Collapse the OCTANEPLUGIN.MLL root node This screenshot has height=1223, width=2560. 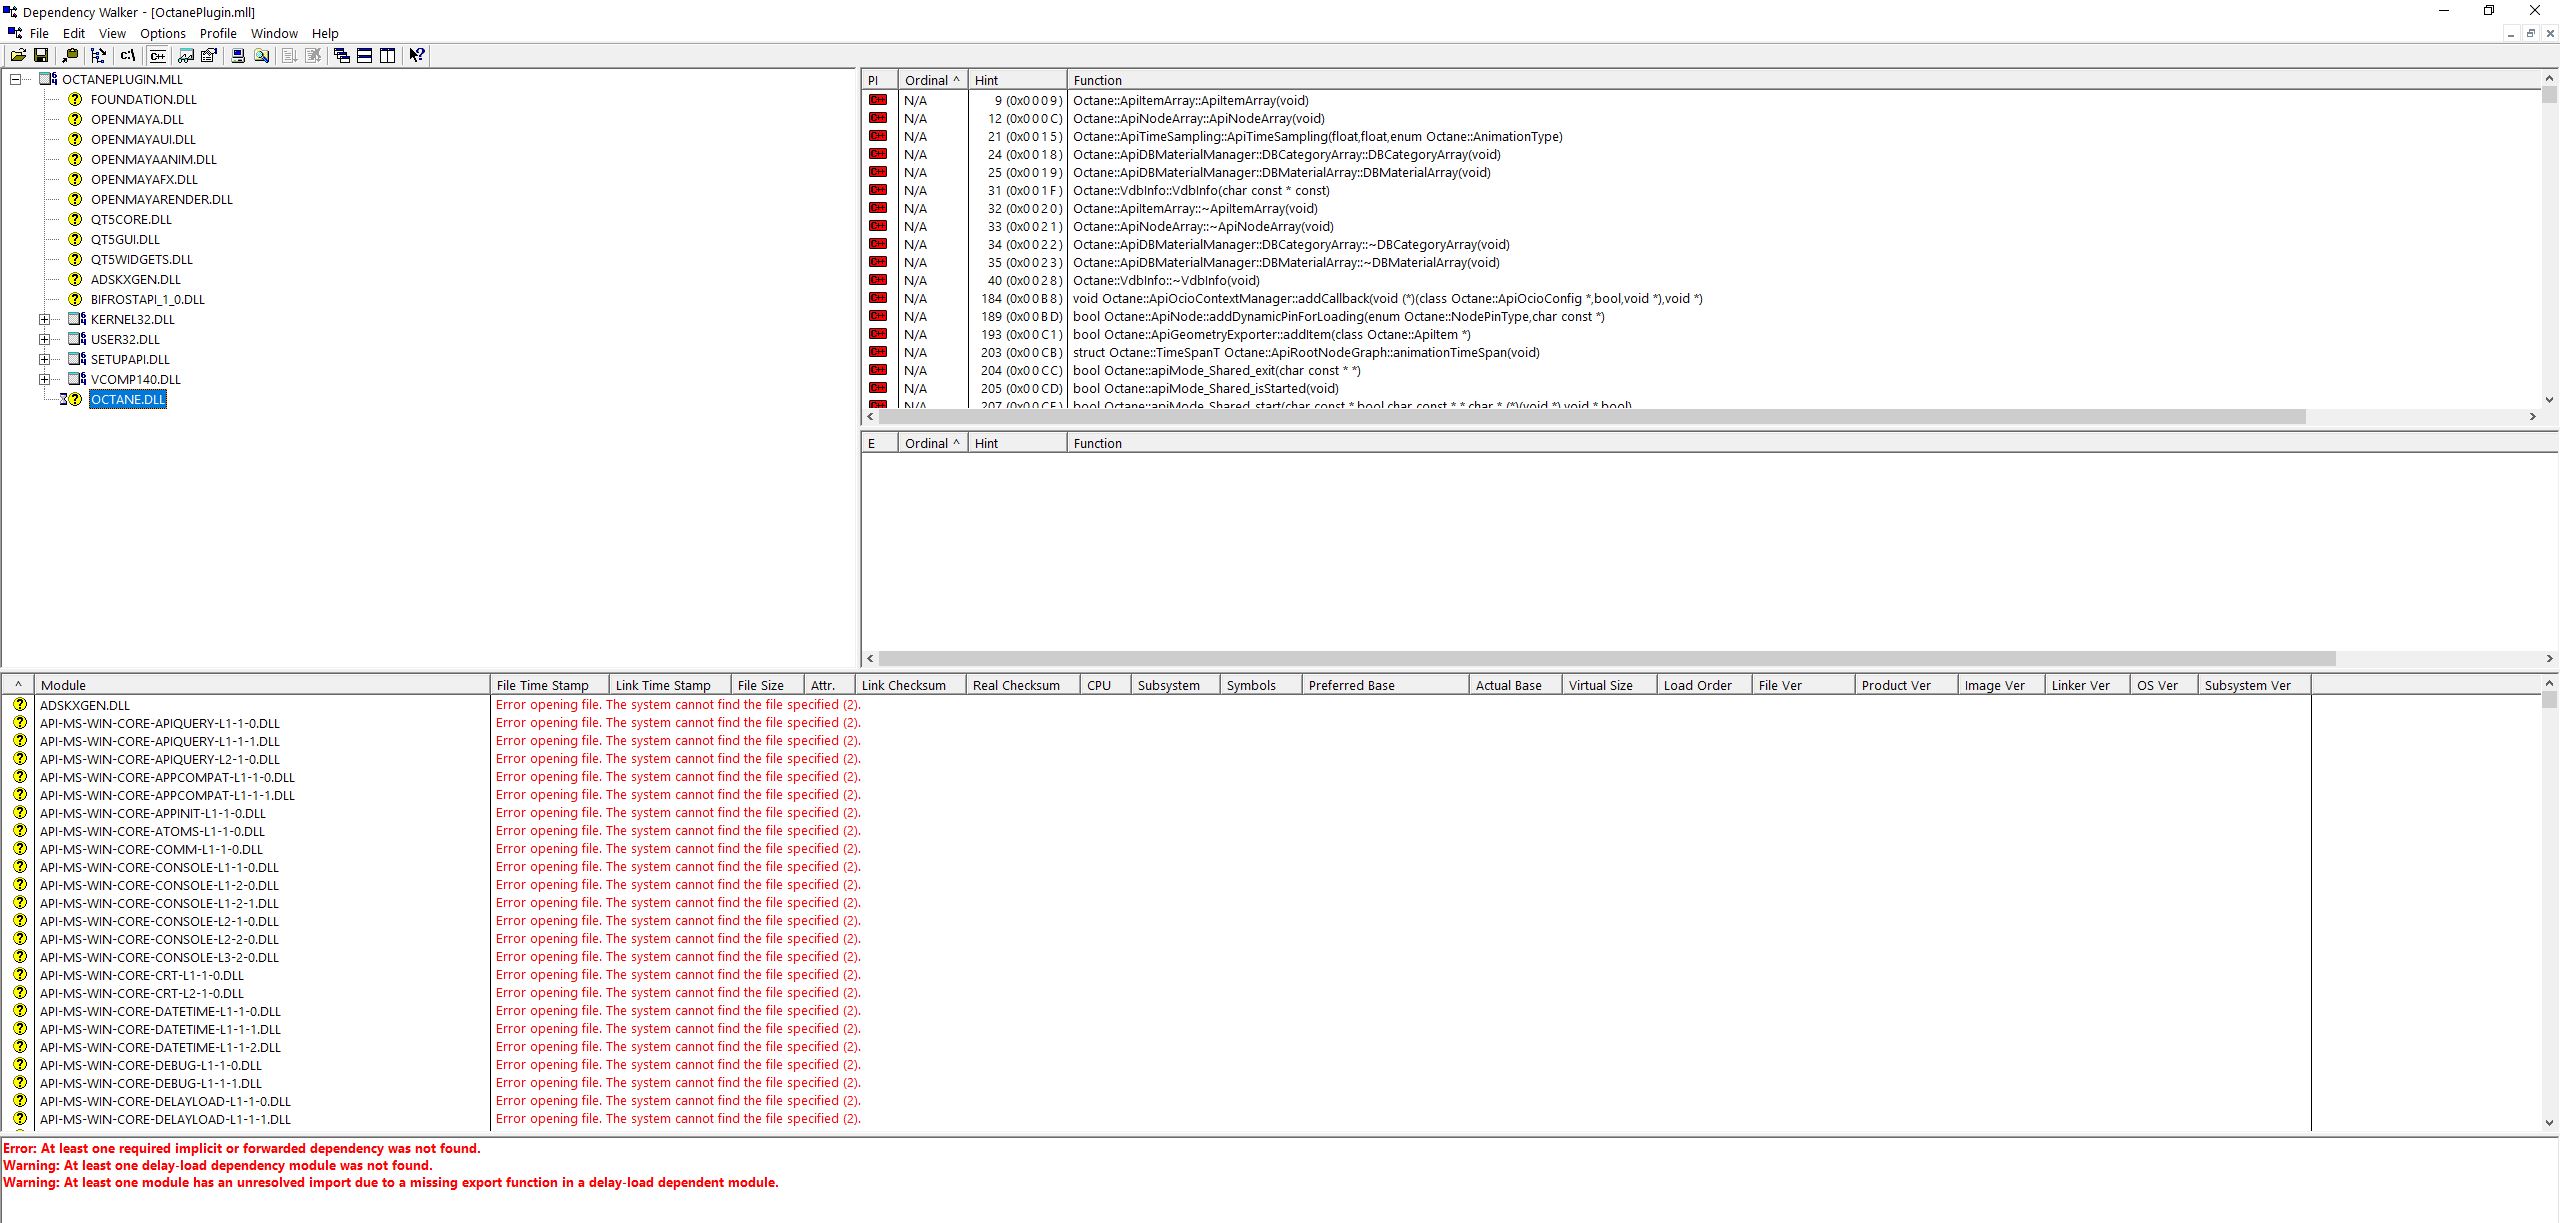click(15, 80)
